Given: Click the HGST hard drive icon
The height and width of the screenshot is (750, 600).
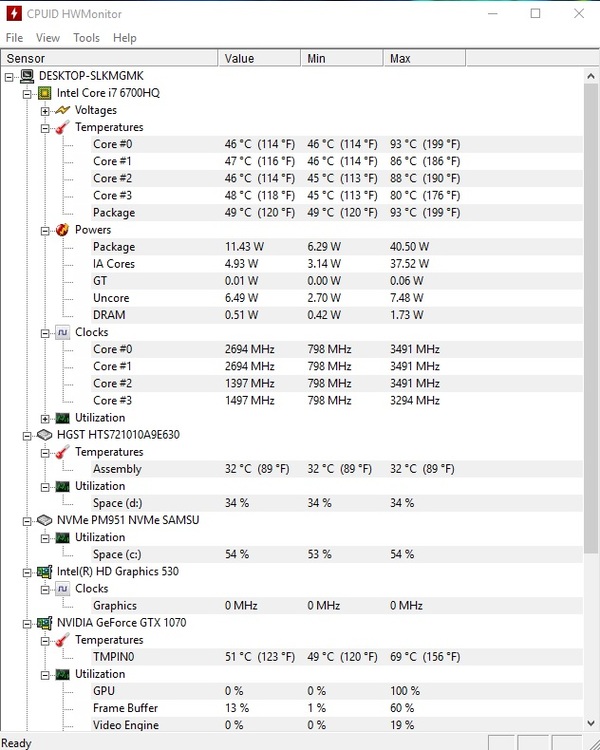Looking at the screenshot, I should point(45,435).
